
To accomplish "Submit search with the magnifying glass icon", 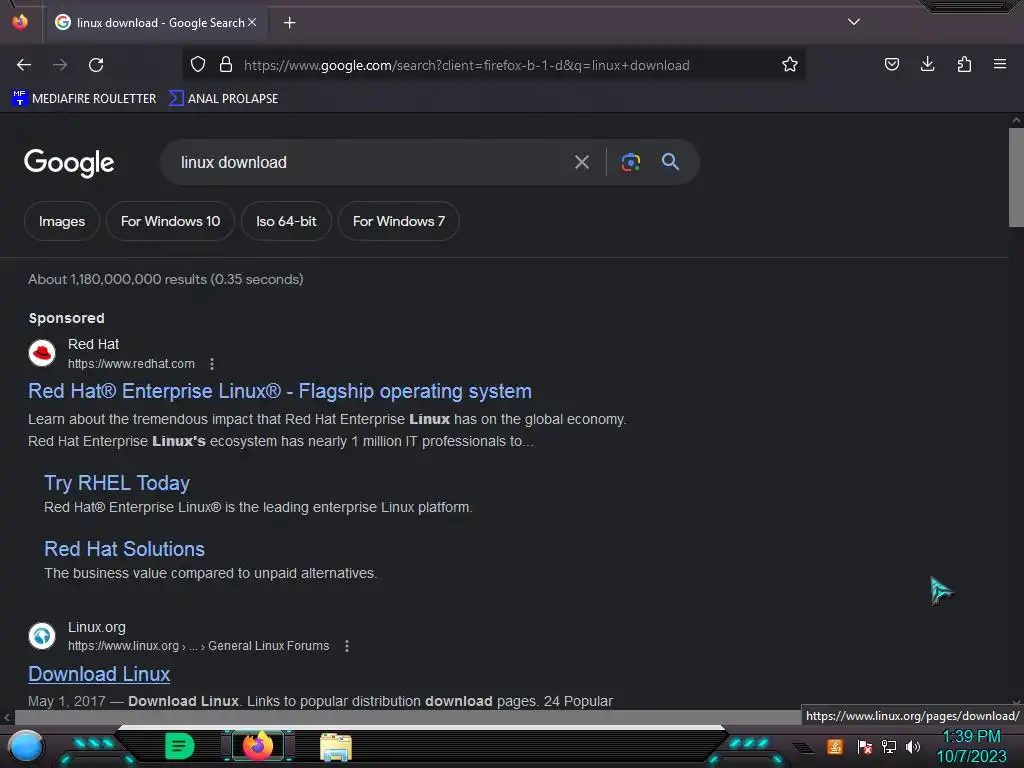I will pyautogui.click(x=670, y=161).
